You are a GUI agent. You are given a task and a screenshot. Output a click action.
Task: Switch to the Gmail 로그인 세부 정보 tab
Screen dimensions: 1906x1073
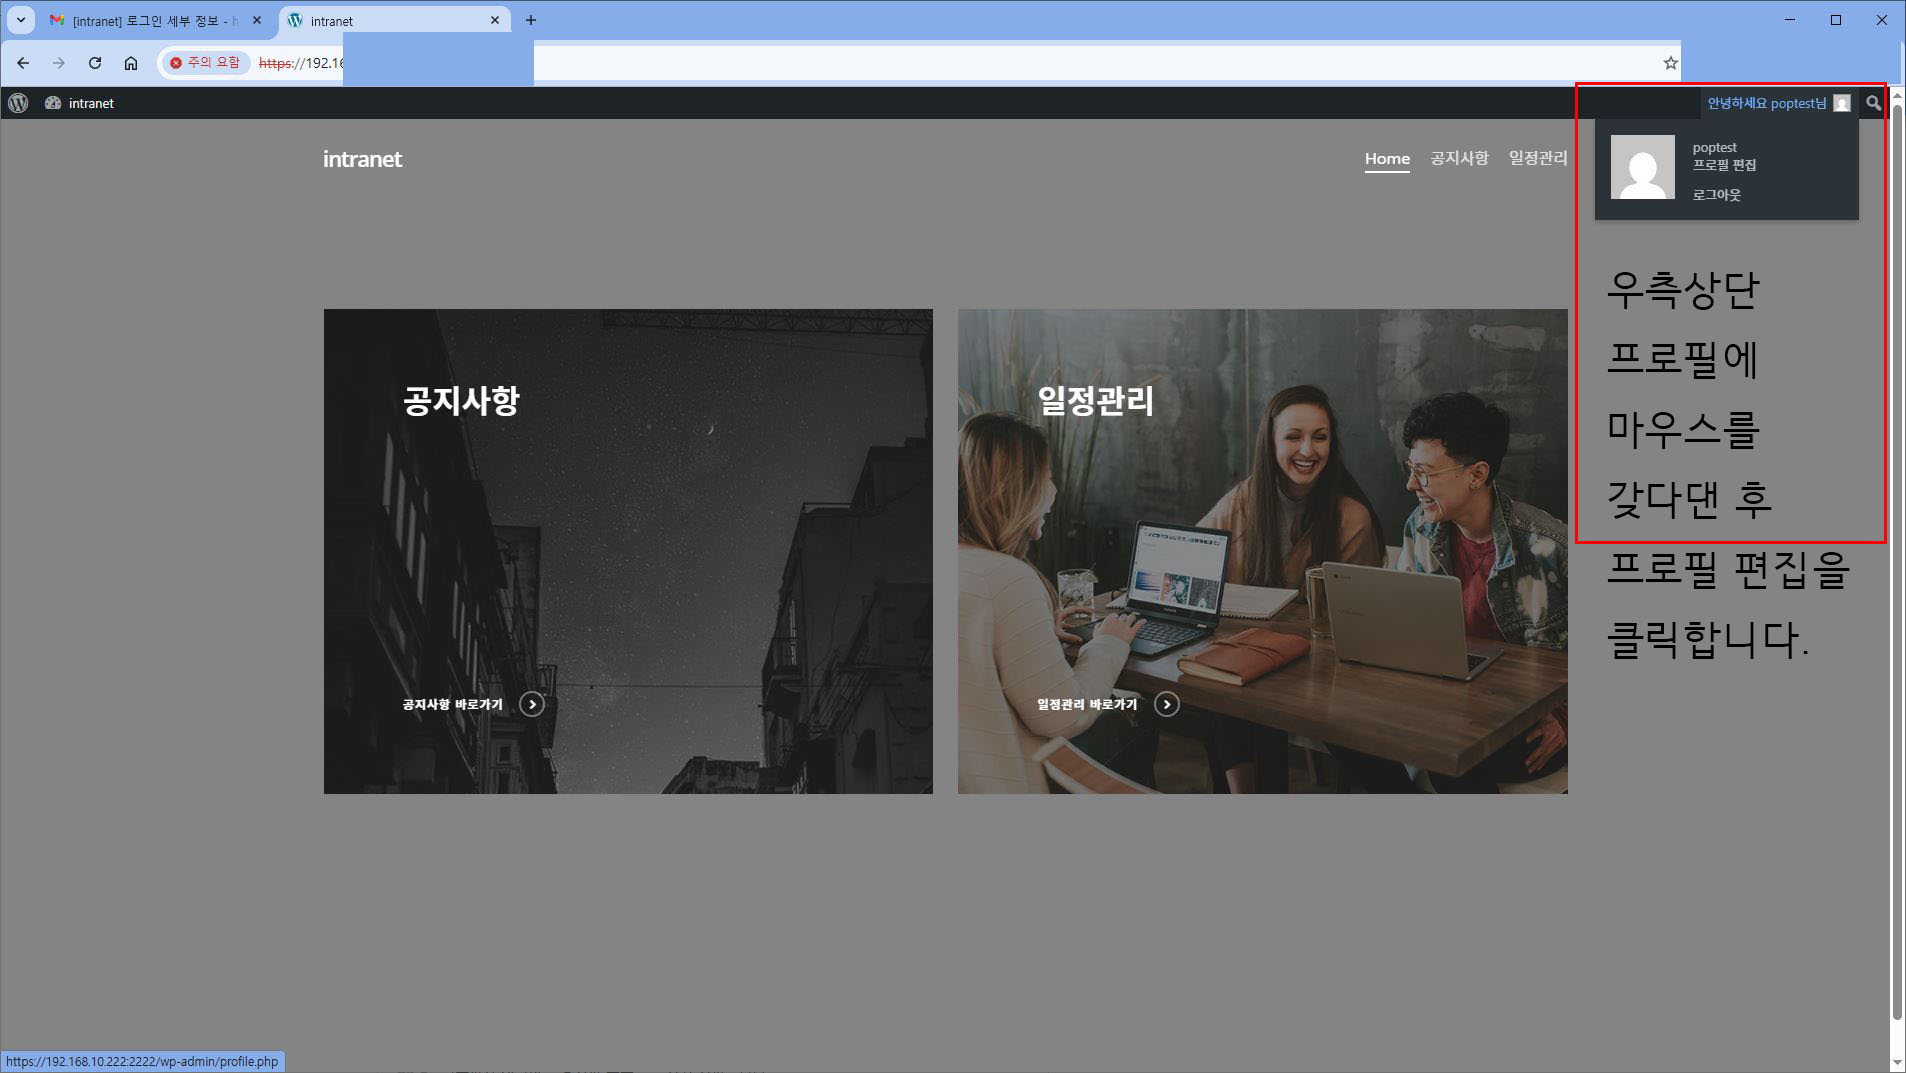[x=150, y=20]
